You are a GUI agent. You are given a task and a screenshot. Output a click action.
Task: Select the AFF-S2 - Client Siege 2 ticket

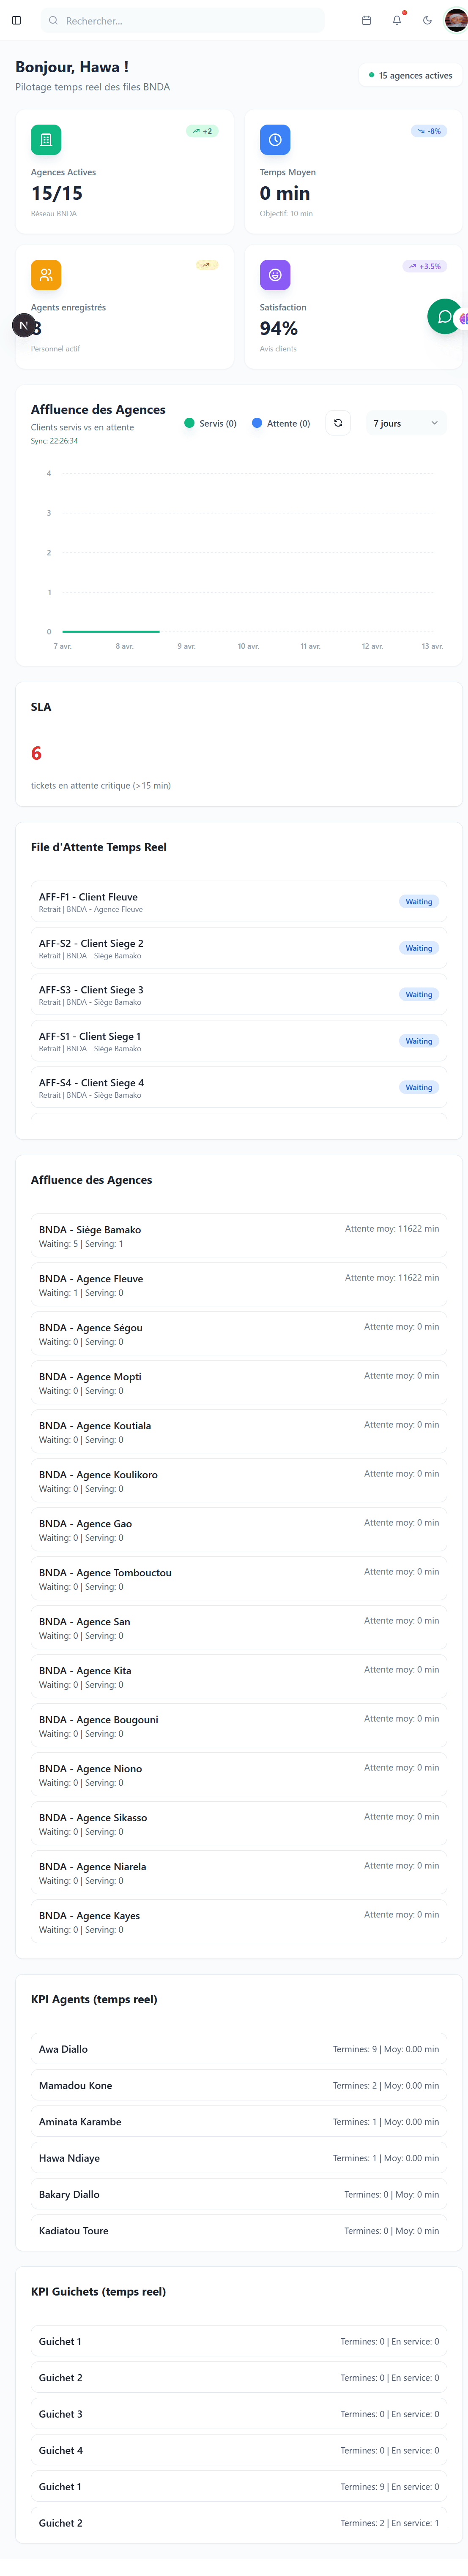pos(239,948)
